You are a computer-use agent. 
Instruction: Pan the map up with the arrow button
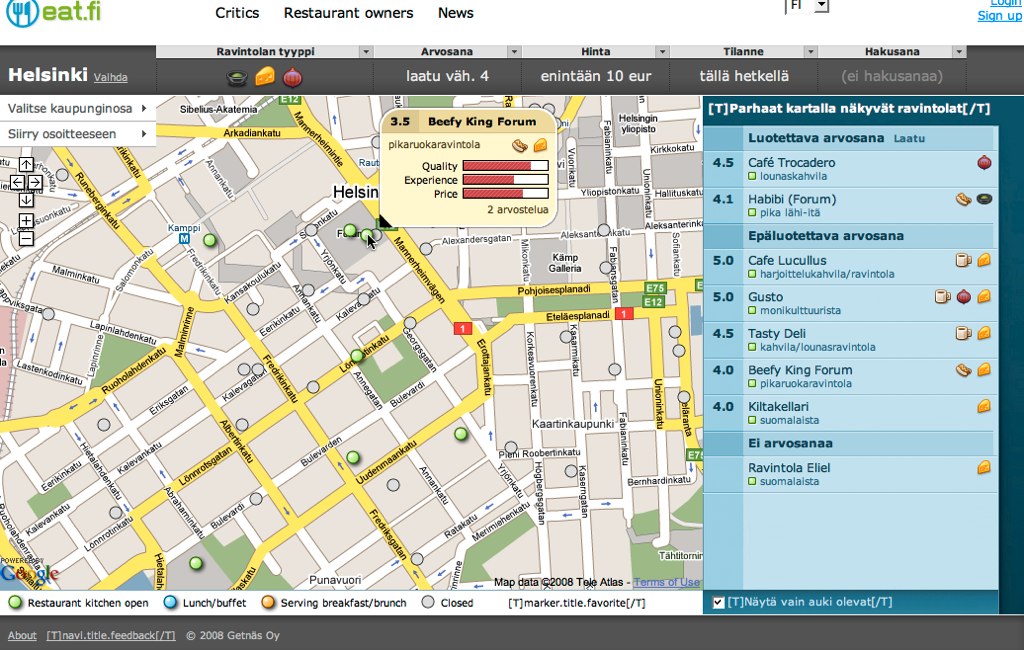(26, 165)
